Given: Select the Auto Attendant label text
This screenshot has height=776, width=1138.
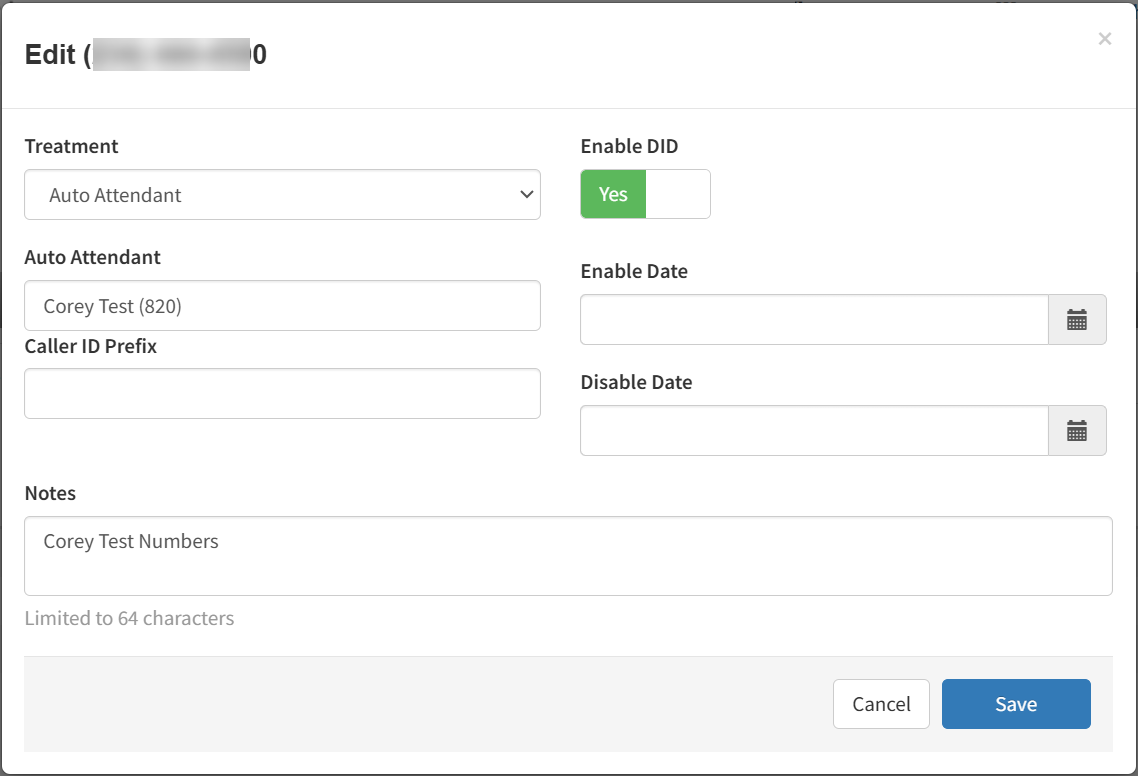Looking at the screenshot, I should click(92, 257).
